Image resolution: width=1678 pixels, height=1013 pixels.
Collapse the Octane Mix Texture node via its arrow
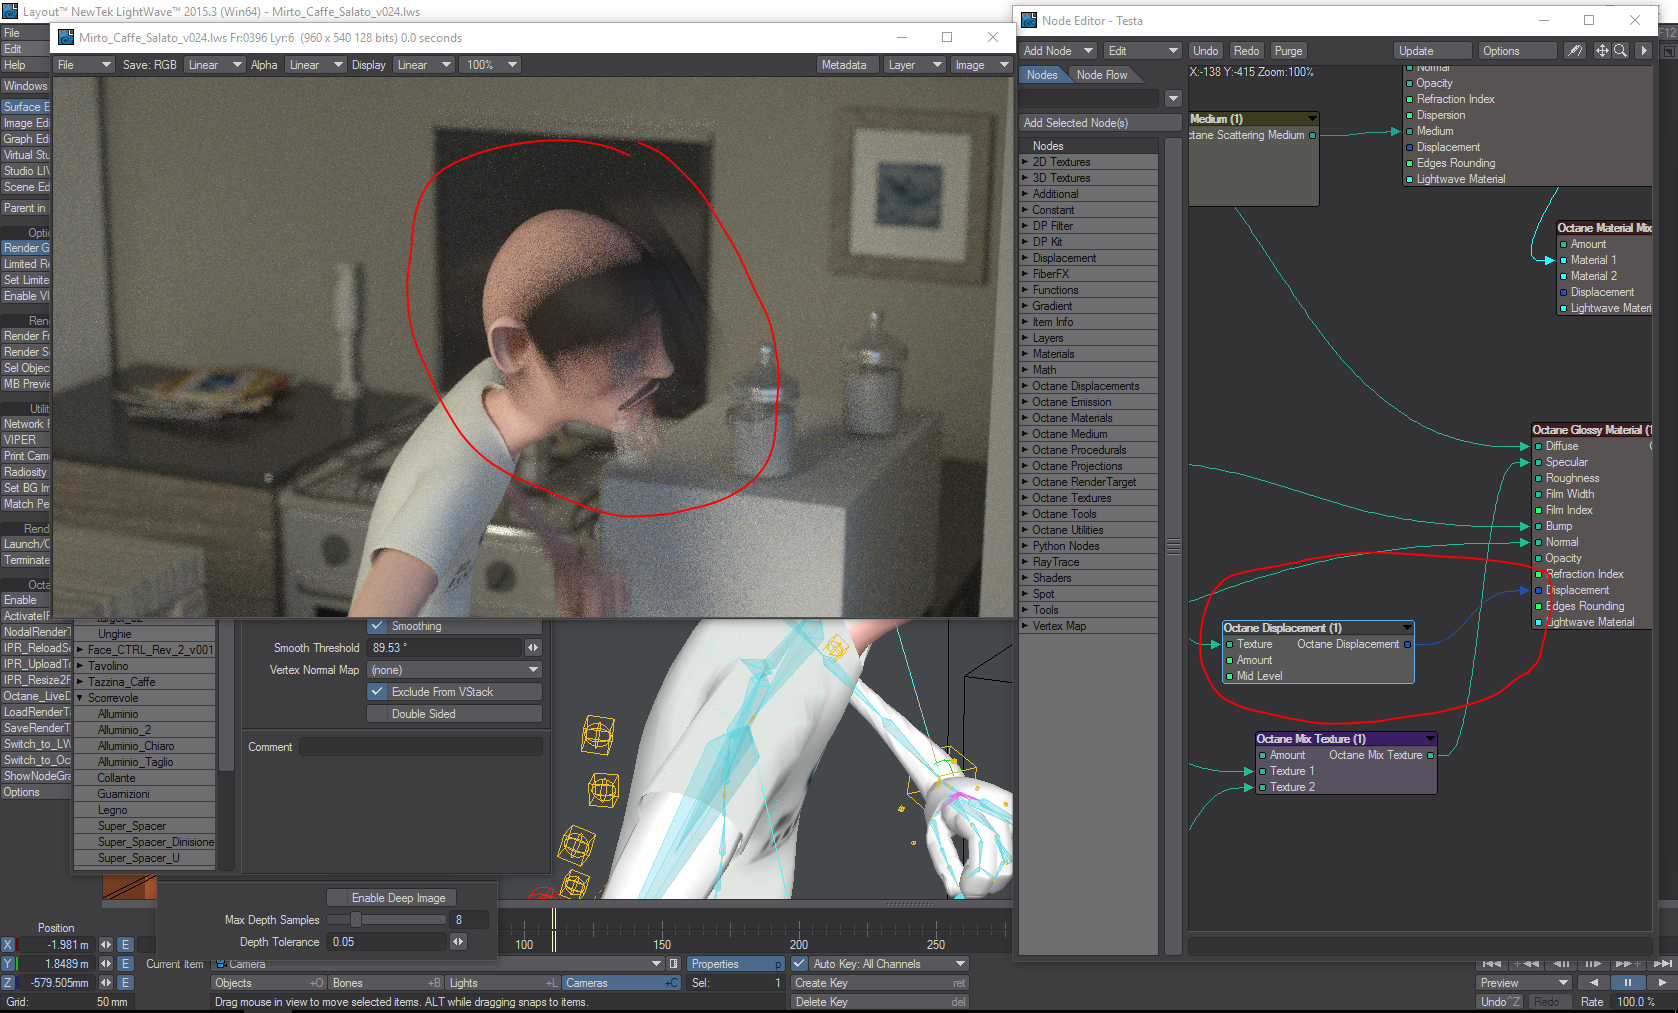click(x=1430, y=739)
